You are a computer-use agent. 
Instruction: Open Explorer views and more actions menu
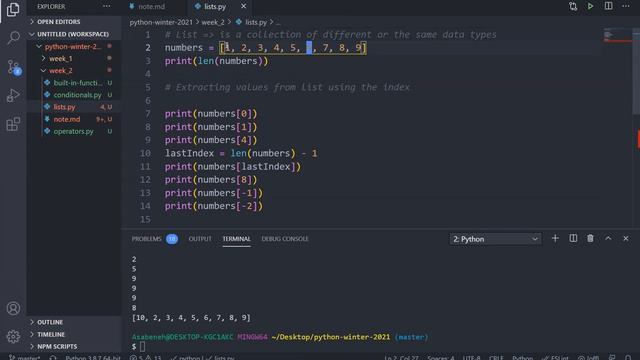[107, 7]
